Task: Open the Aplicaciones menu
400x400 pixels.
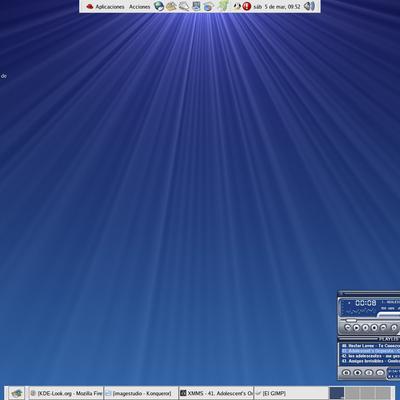Action: pyautogui.click(x=110, y=7)
